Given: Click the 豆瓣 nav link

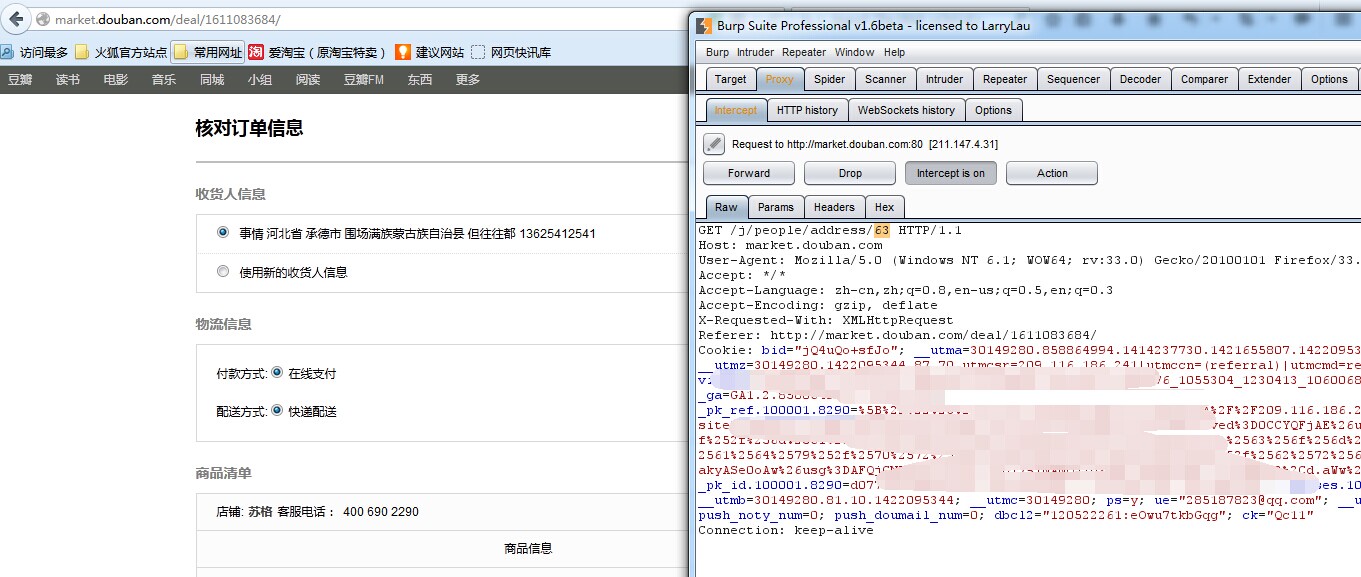Looking at the screenshot, I should click(x=20, y=80).
